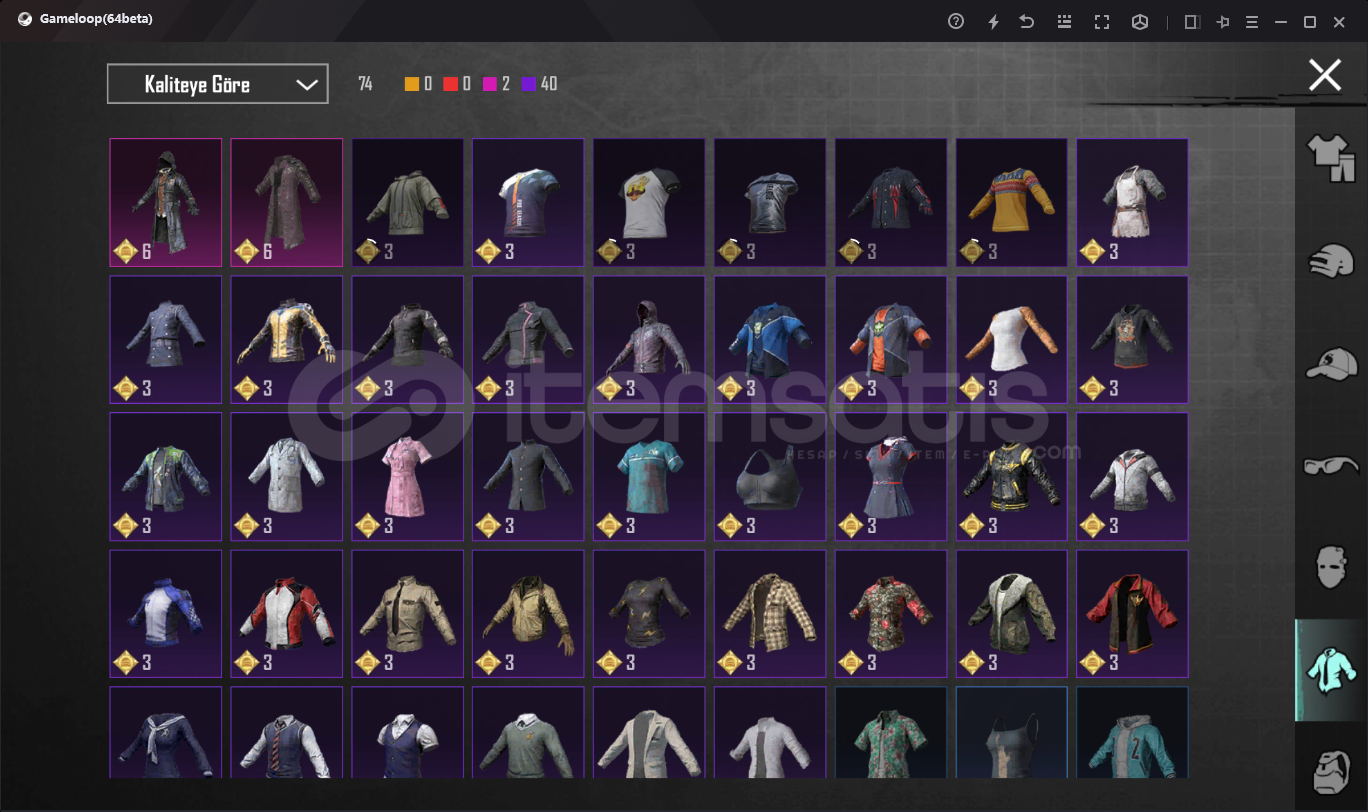
Task: Select the highlighted jacket category in the sidebar
Action: 1331,670
